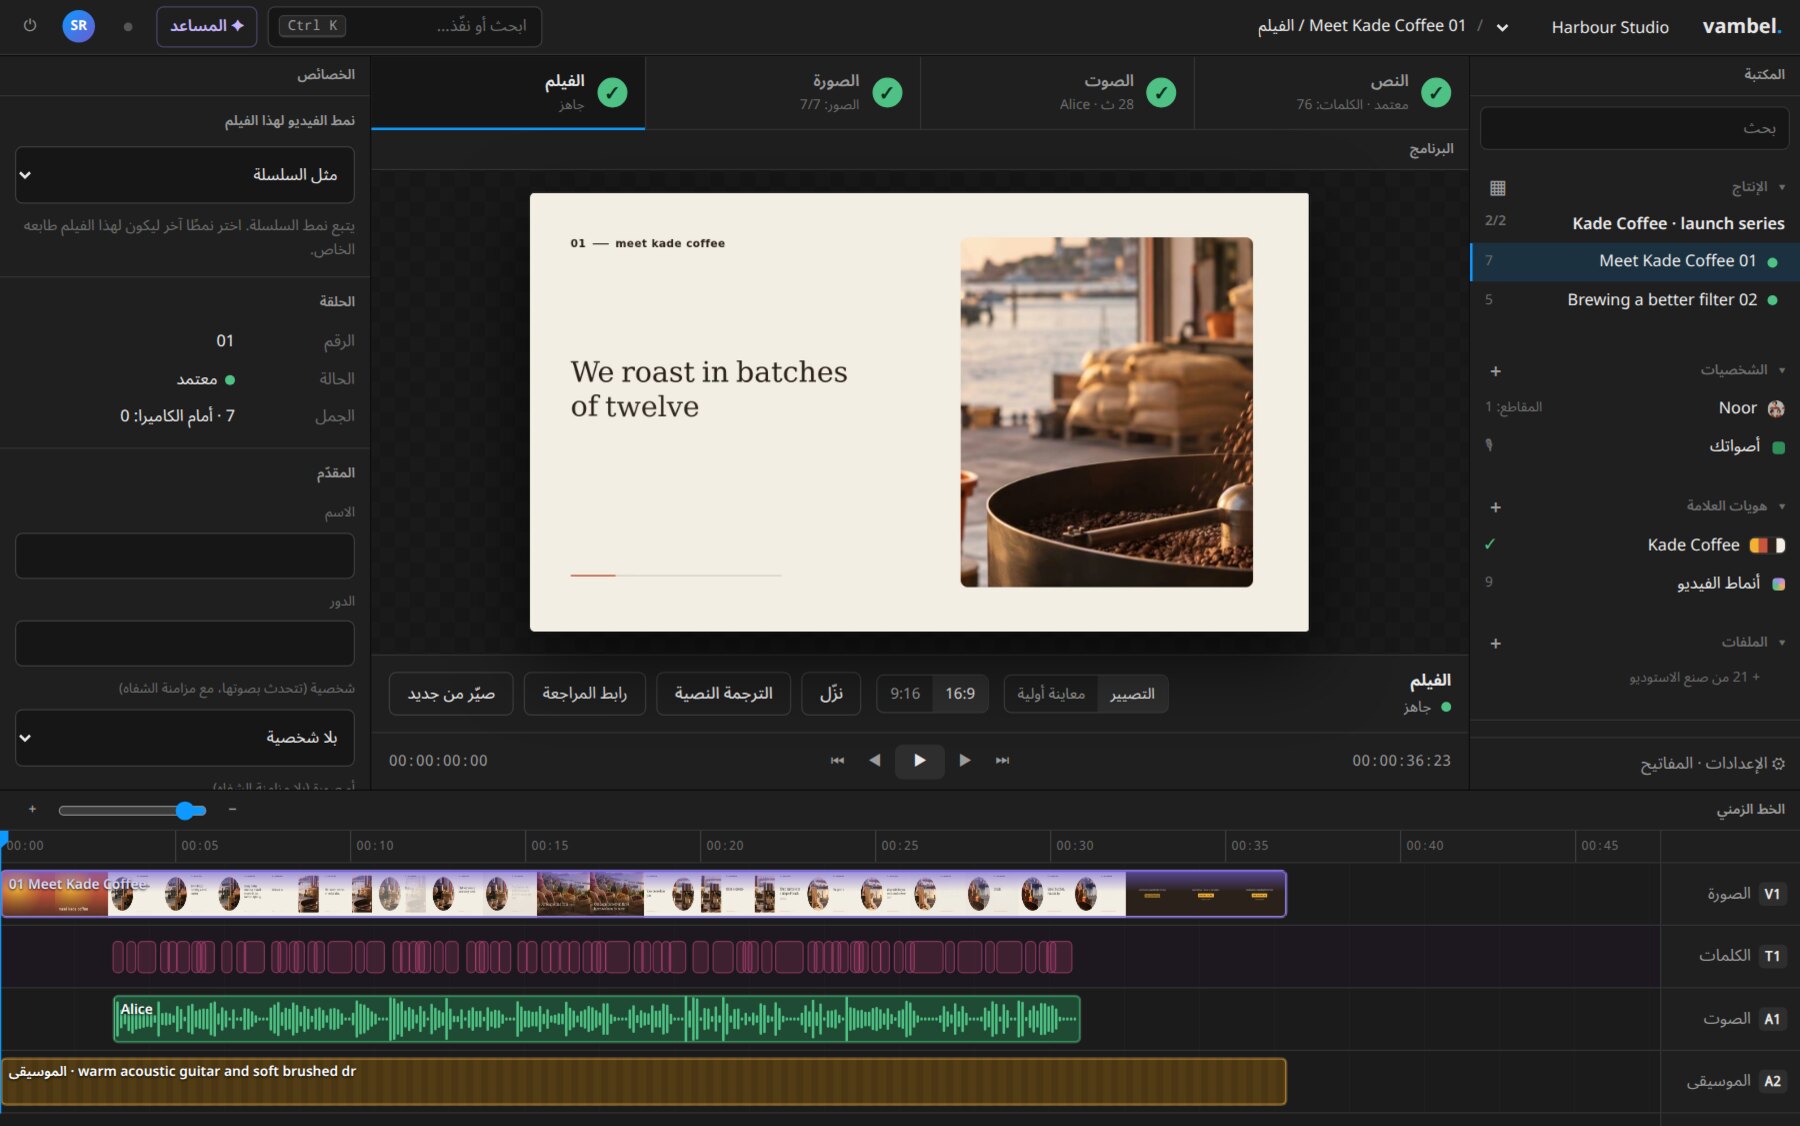Click the search or execute field
The width and height of the screenshot is (1800, 1126).
pos(405,26)
